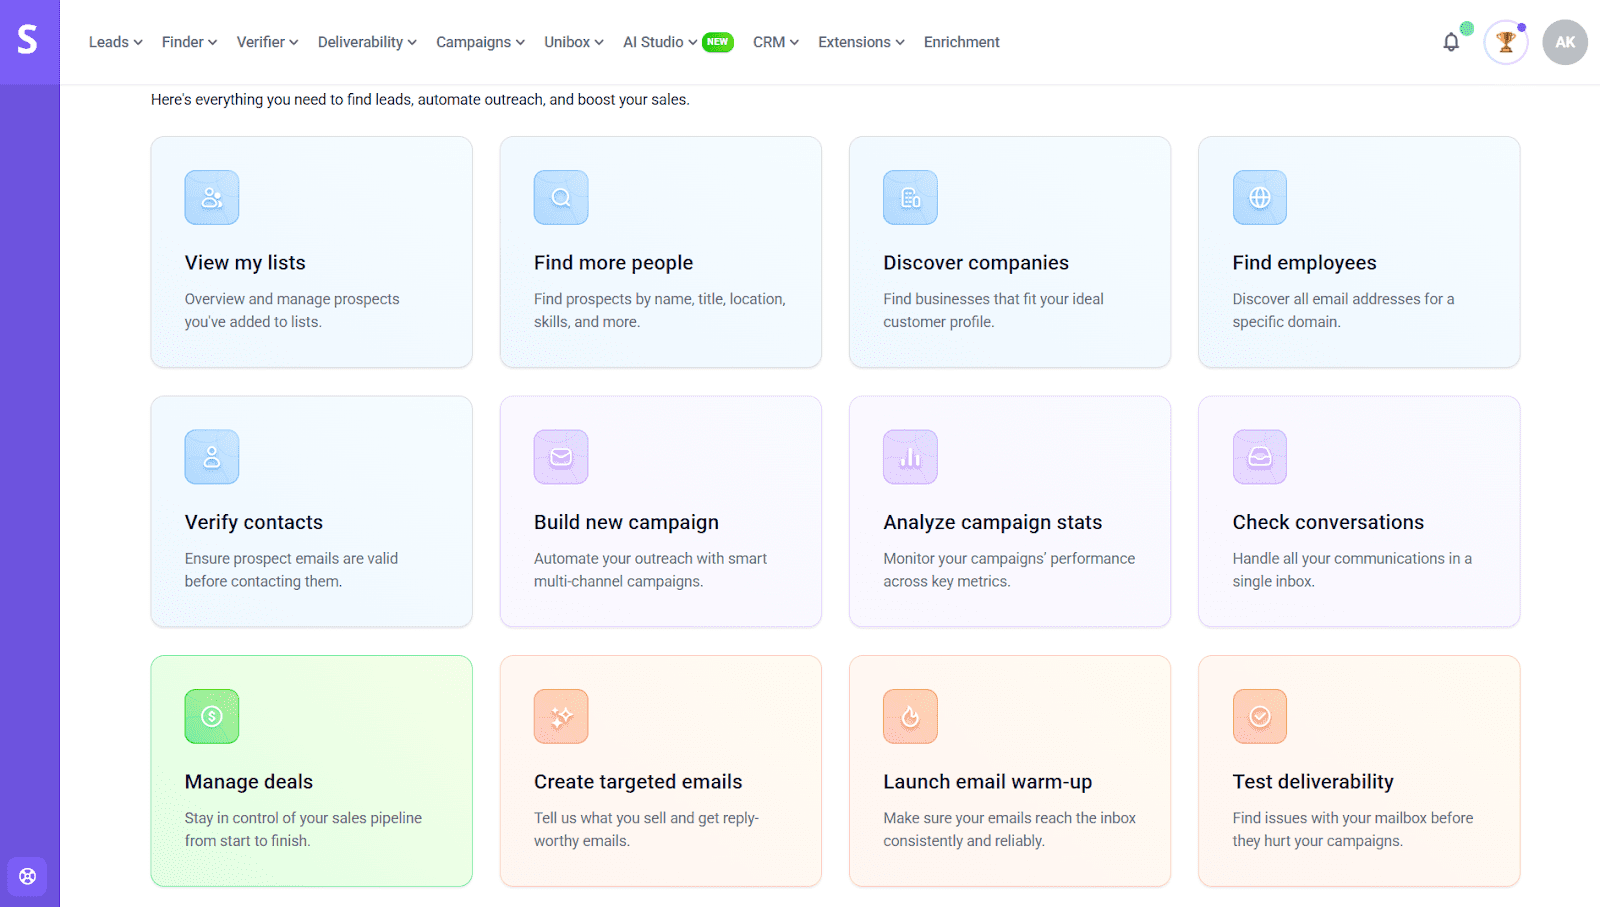
Task: Click the Snov.io logo in sidebar
Action: pyautogui.click(x=28, y=40)
